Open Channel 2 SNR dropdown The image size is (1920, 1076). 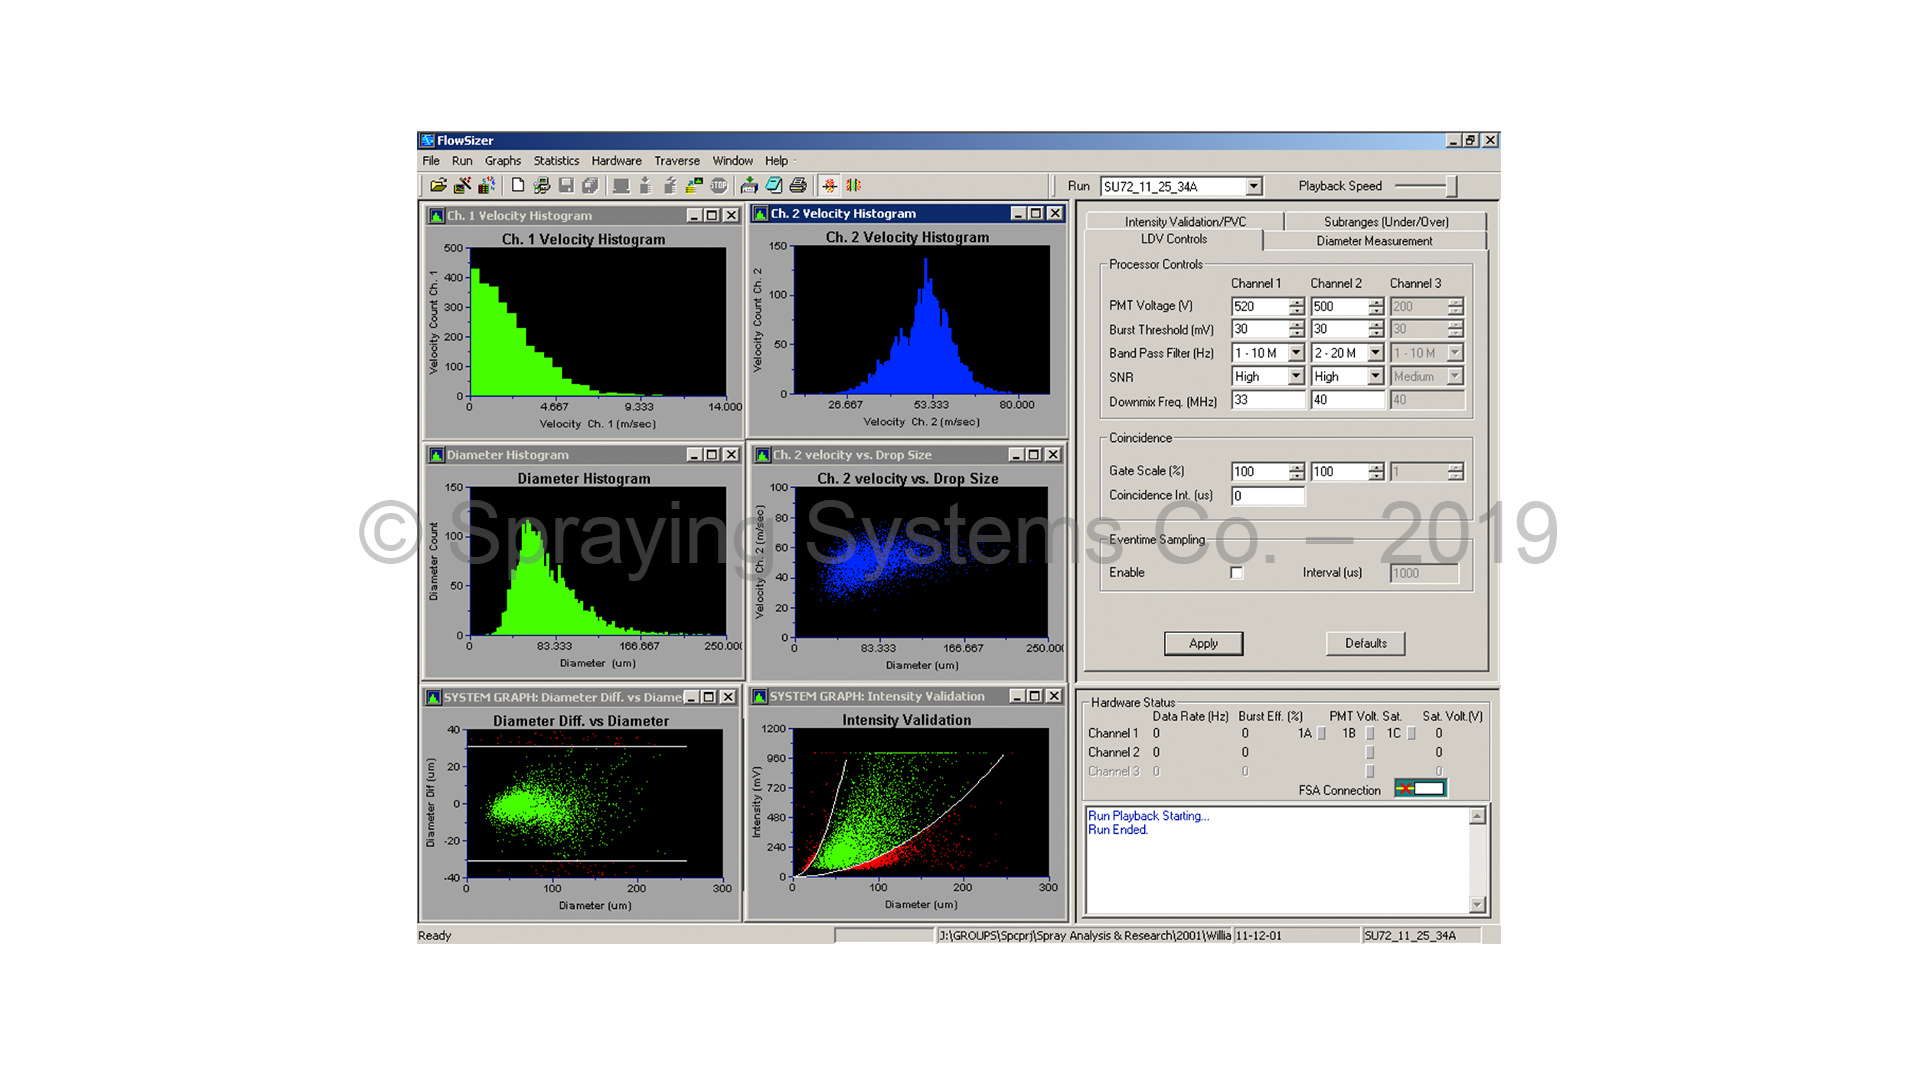coord(1375,377)
